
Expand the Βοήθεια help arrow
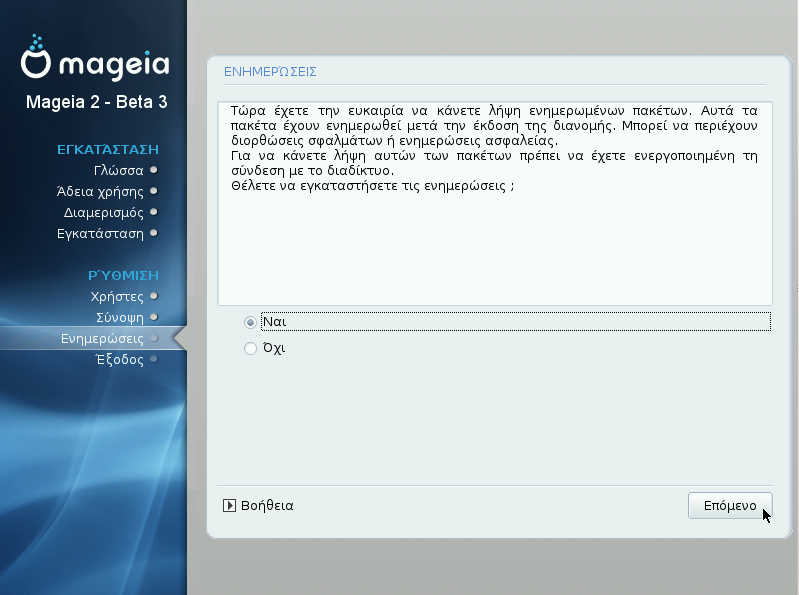pos(229,505)
